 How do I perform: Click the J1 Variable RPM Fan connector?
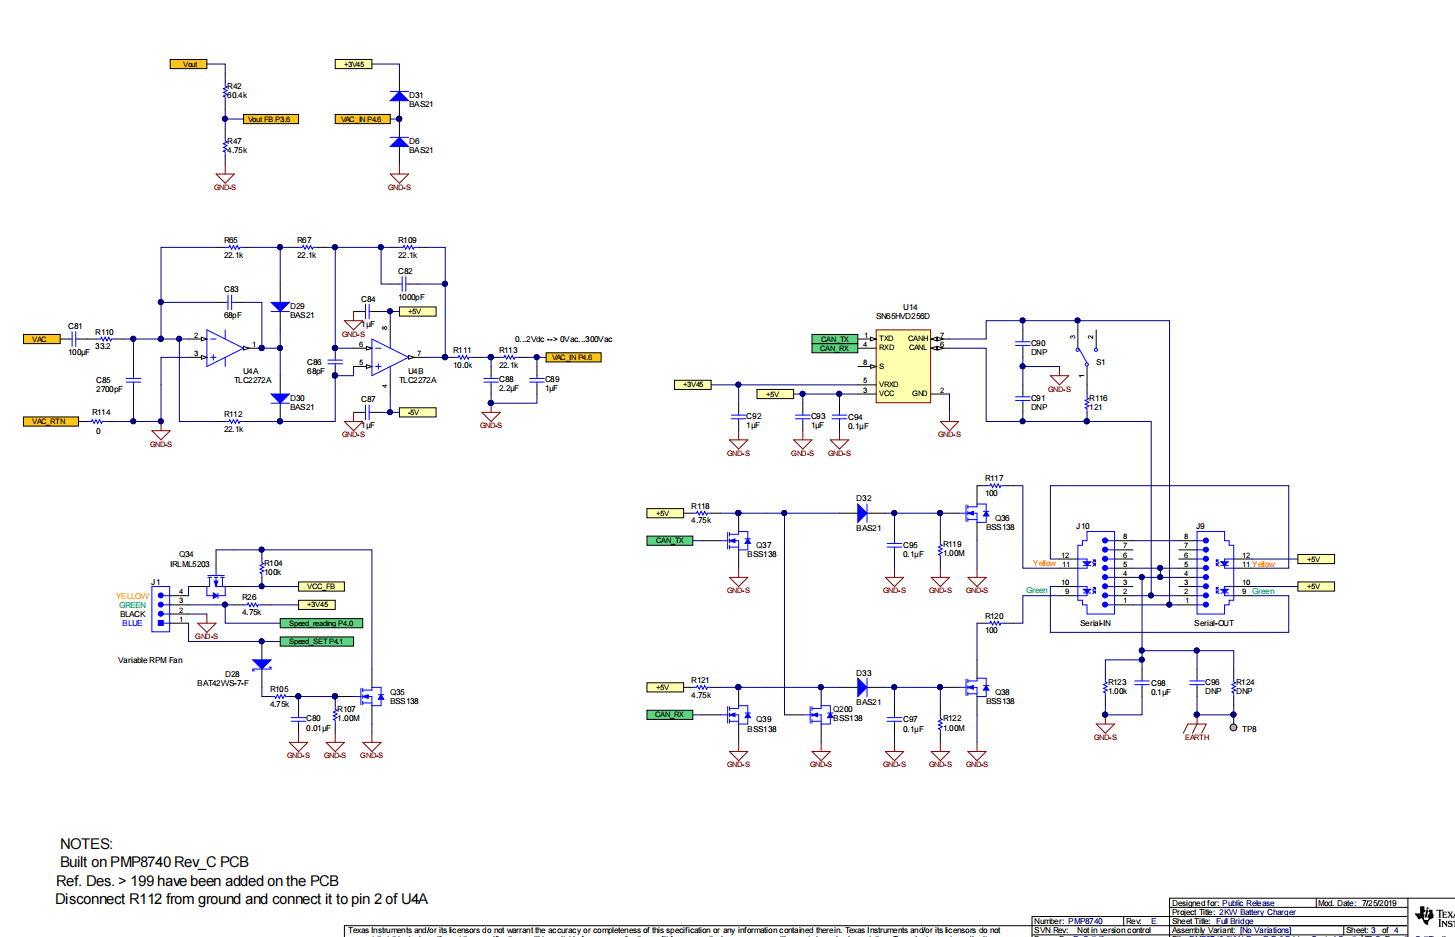pos(160,608)
